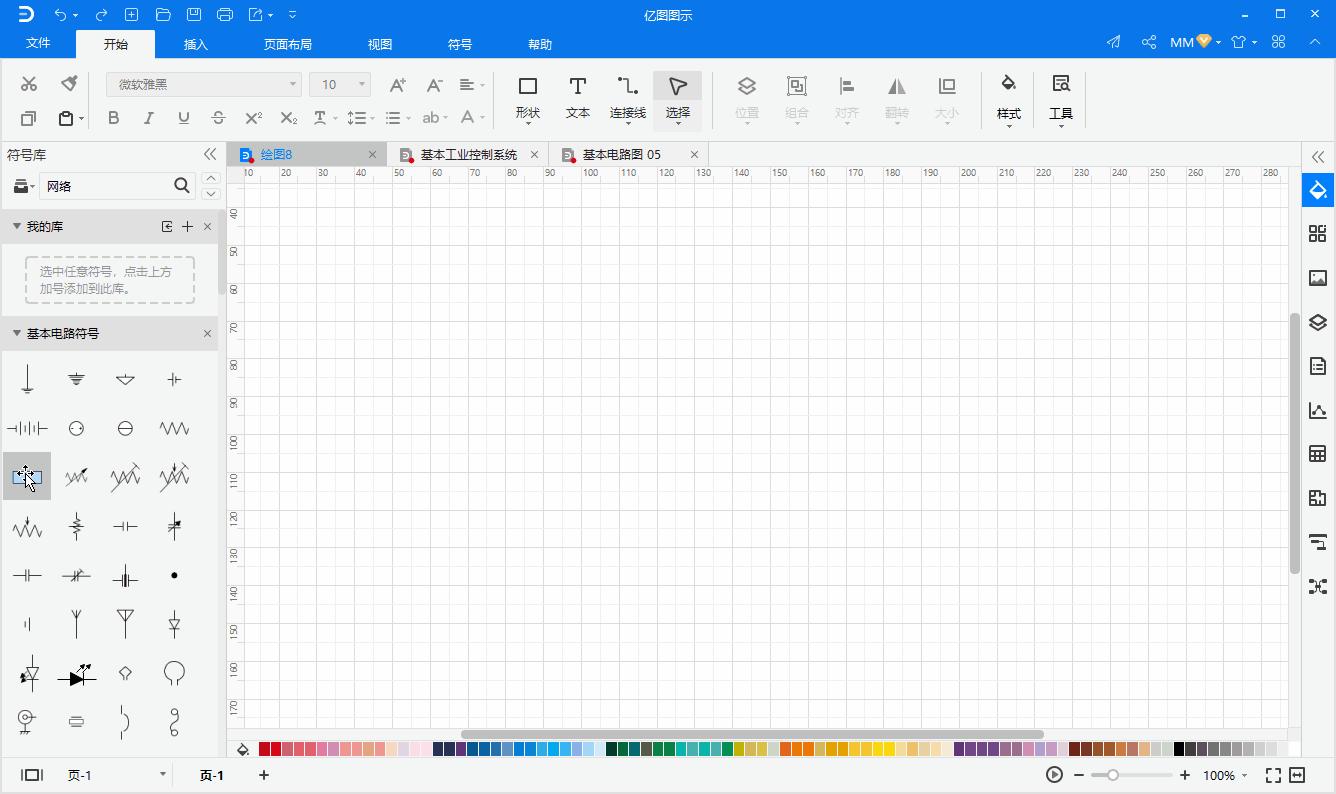Switch to the 视图 ribbon tab

click(x=380, y=44)
